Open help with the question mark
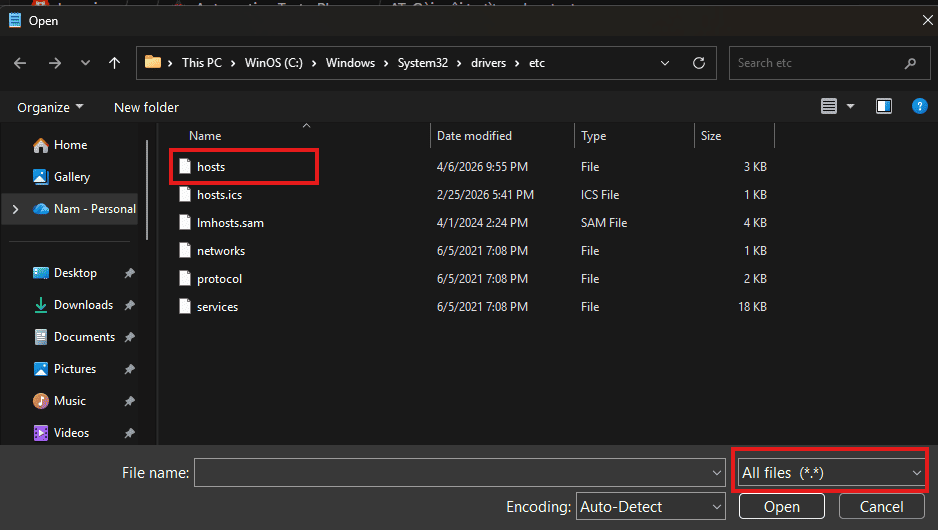 pyautogui.click(x=919, y=106)
